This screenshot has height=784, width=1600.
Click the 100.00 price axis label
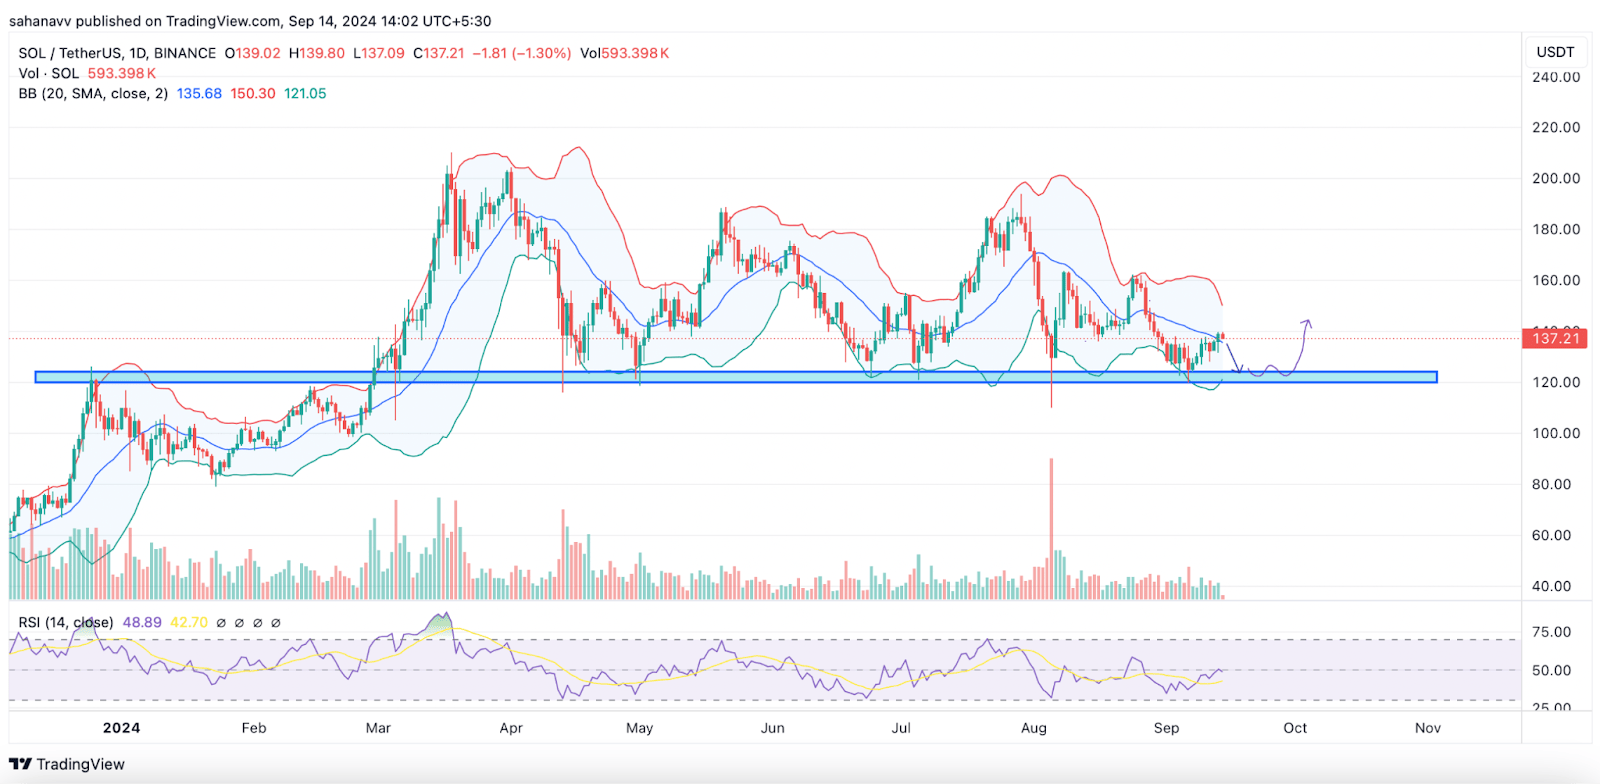click(1556, 433)
